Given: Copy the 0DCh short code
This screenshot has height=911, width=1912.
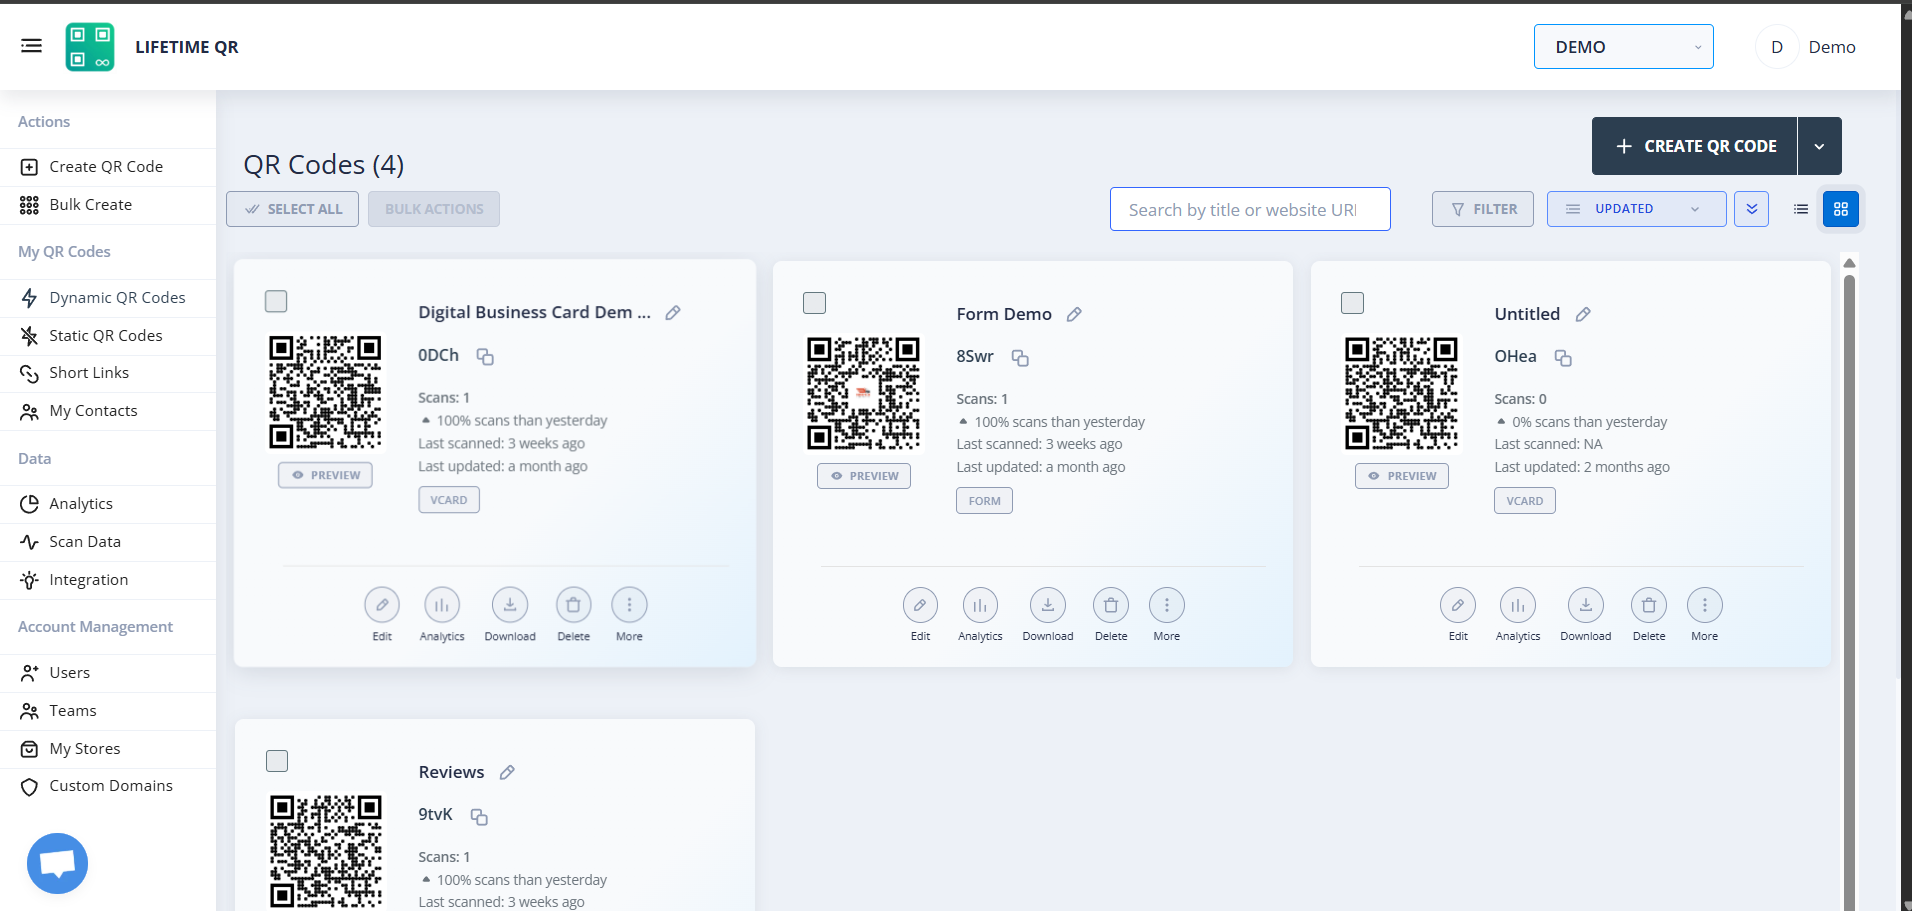Looking at the screenshot, I should pos(485,357).
